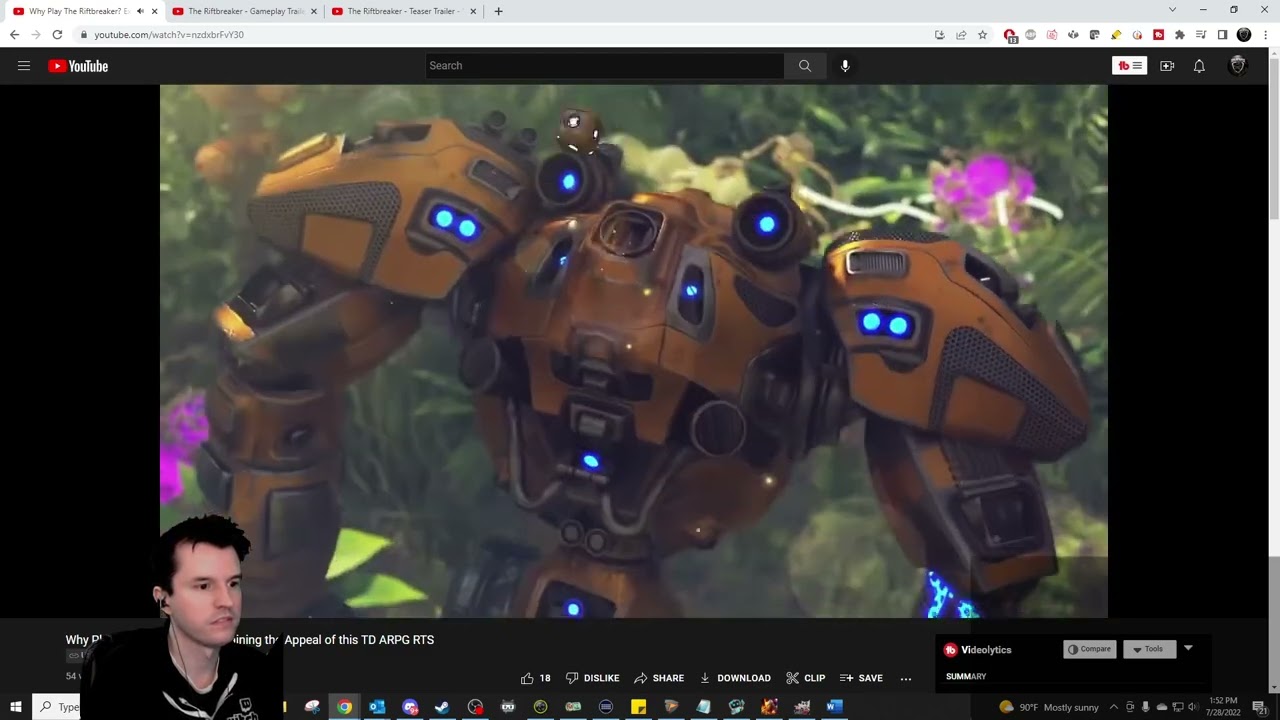Open the Create video camera icon
Image resolution: width=1280 pixels, height=720 pixels.
1167,66
